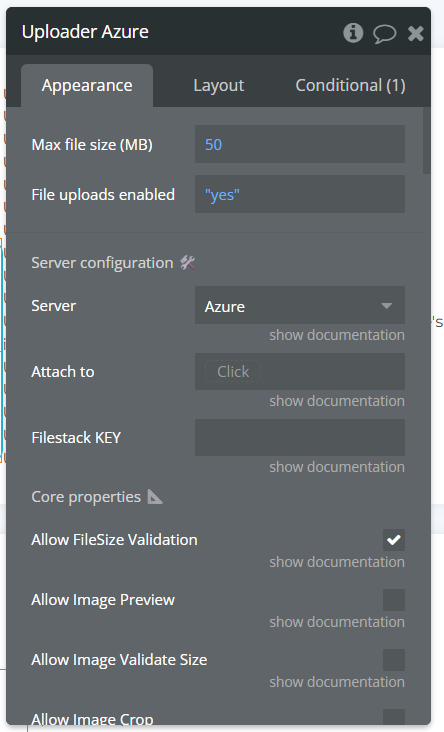
Task: Show documentation for Allow Image Preview
Action: coord(337,622)
